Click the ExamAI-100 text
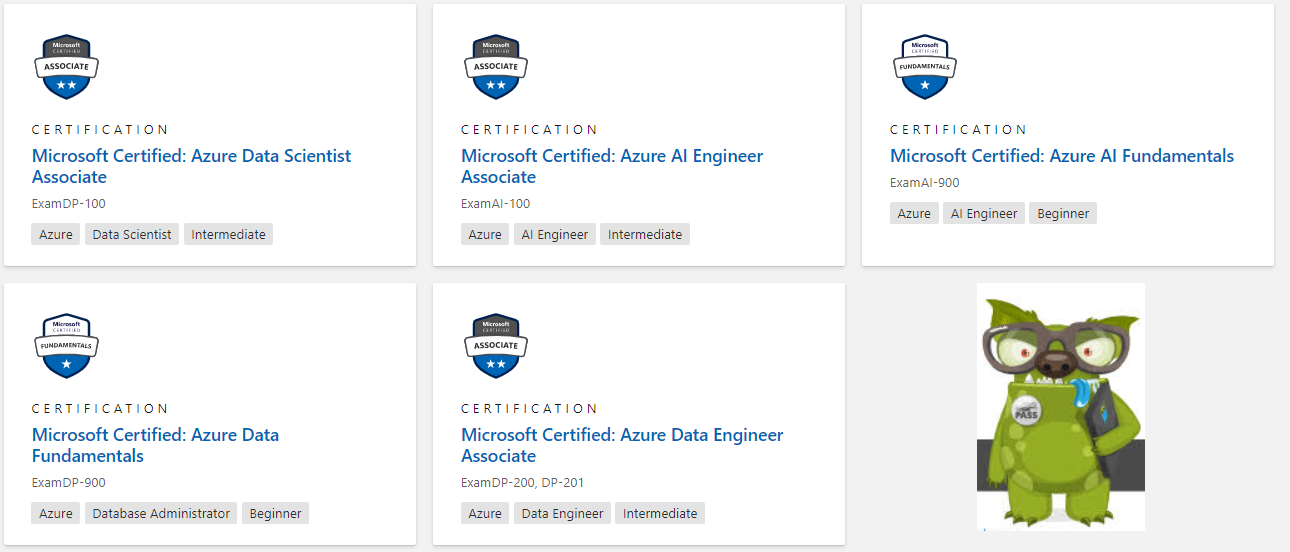Screen dimensions: 1290x552 pos(496,204)
